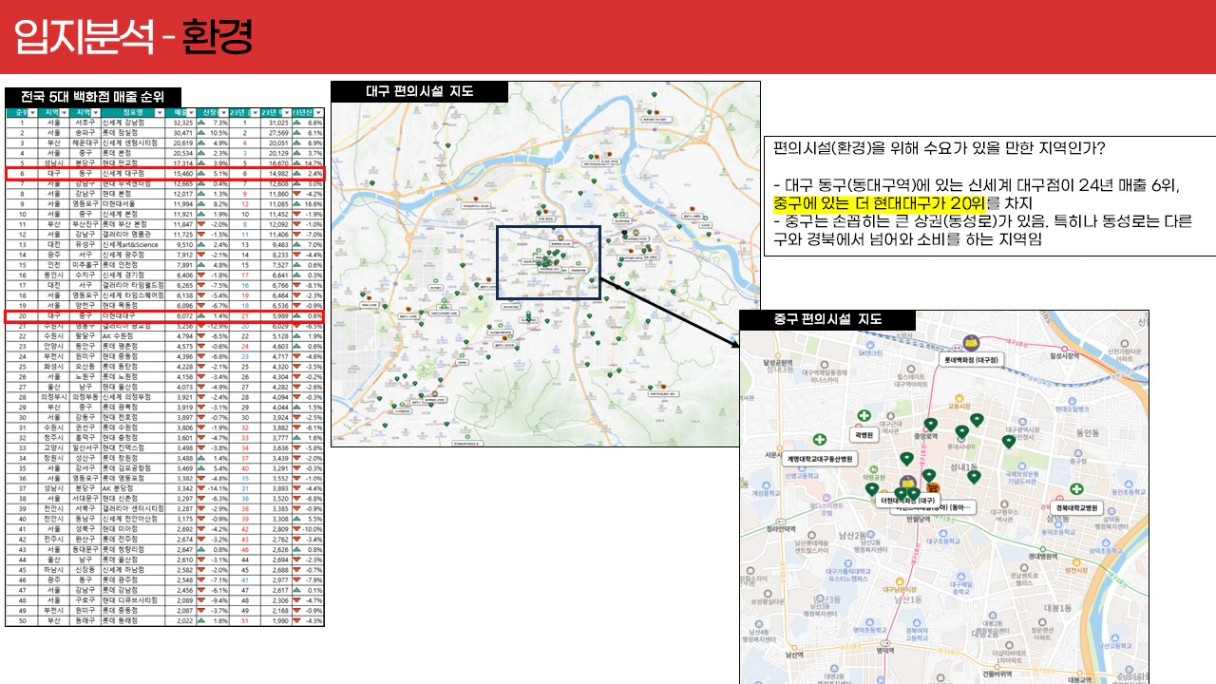Click the 롯데백화점 (대구점) store marker icon
Viewport: 1216px width, 684px height.
(969, 342)
